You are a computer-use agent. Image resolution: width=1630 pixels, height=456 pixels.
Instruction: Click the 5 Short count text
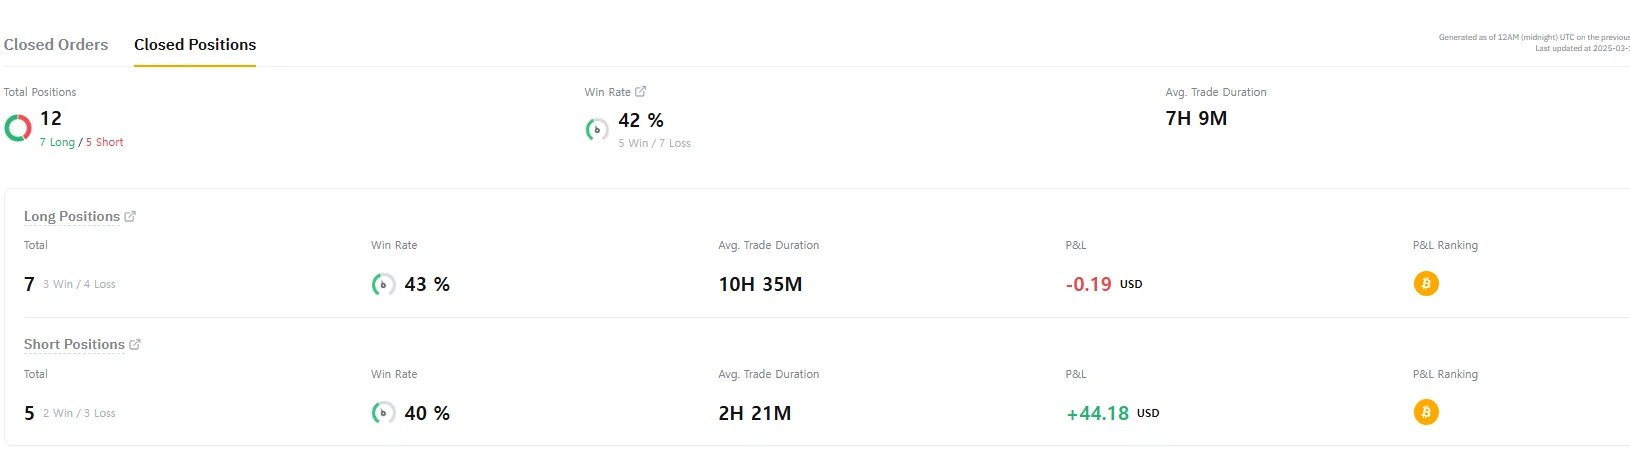(105, 143)
